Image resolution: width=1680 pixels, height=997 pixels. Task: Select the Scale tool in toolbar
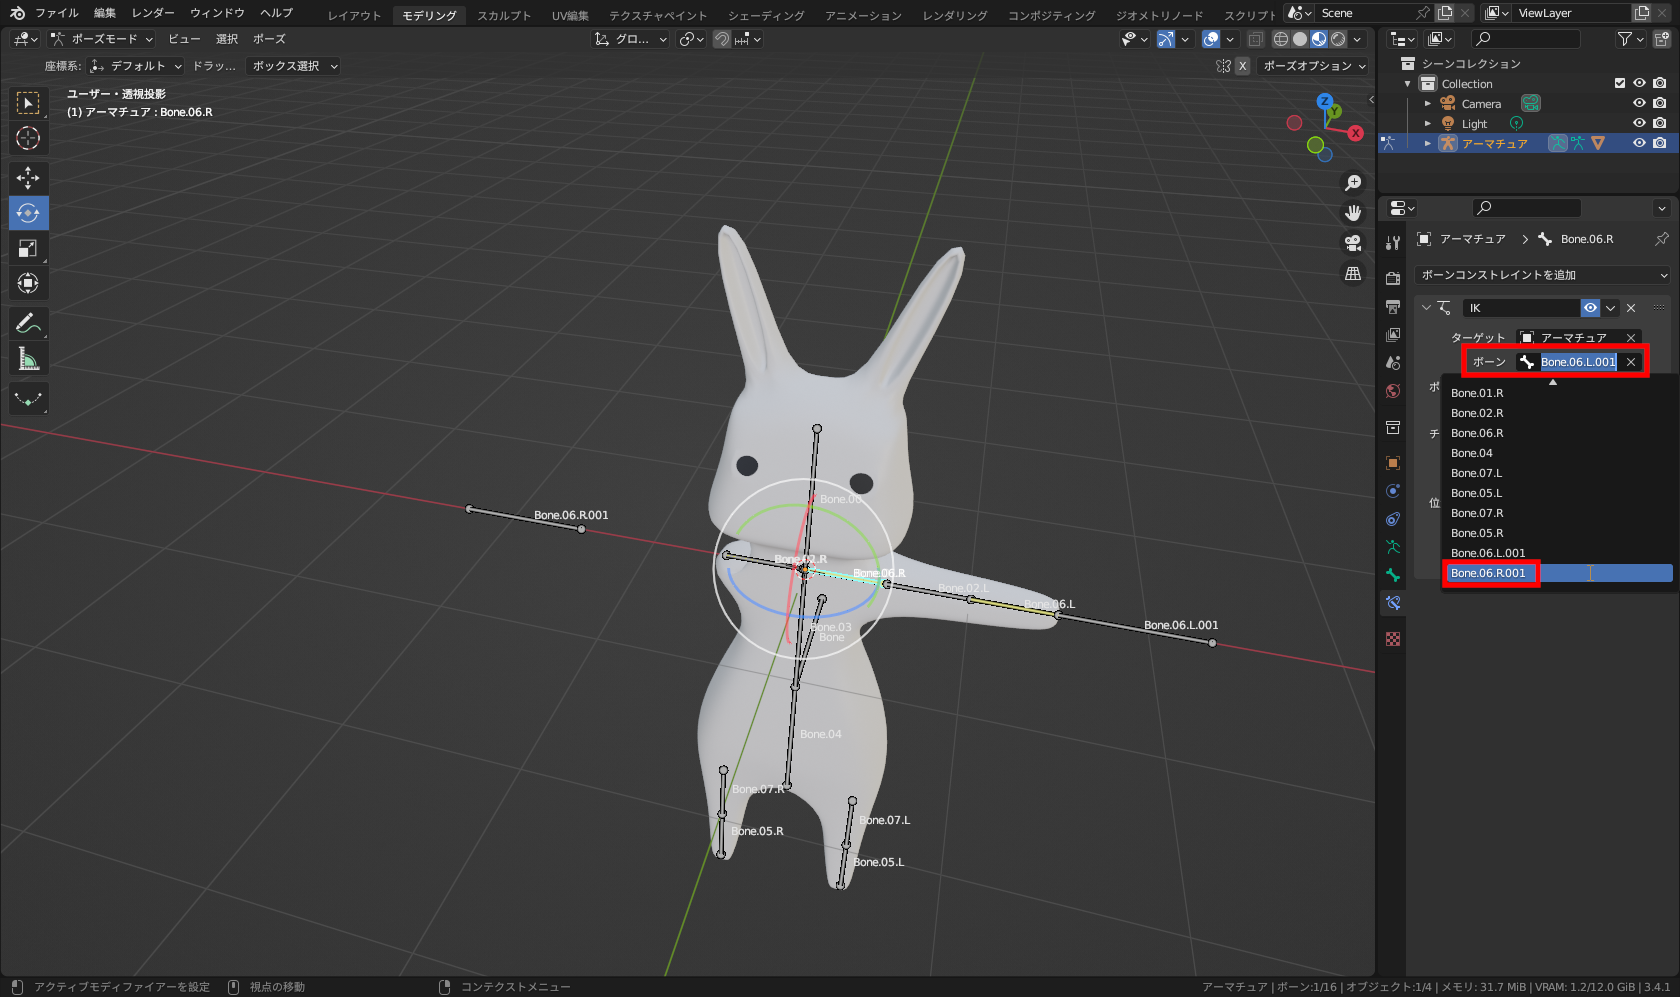pos(28,248)
